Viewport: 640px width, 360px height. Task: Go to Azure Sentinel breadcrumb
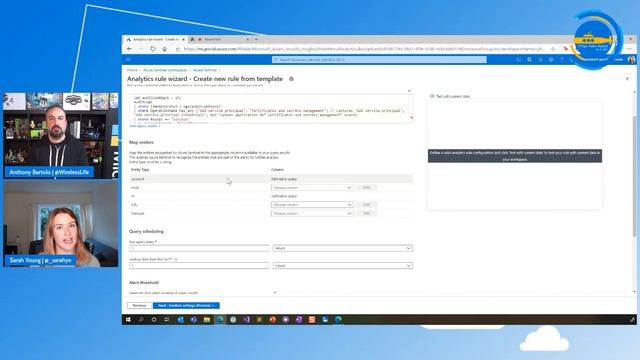coord(204,70)
